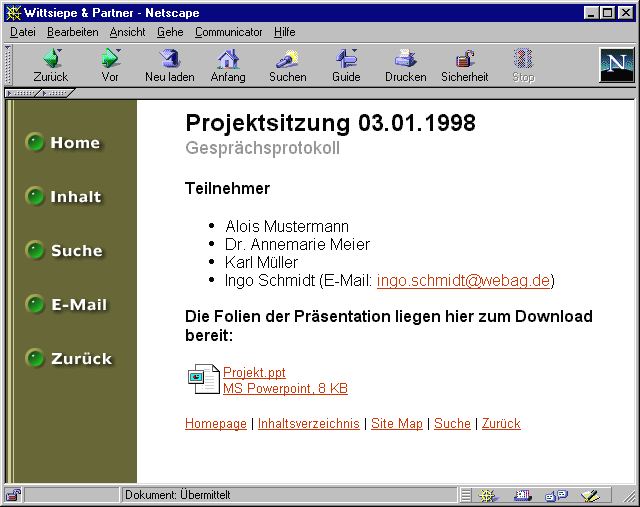The height and width of the screenshot is (507, 640).
Task: Click the Netscape title bar system icon
Action: point(13,13)
